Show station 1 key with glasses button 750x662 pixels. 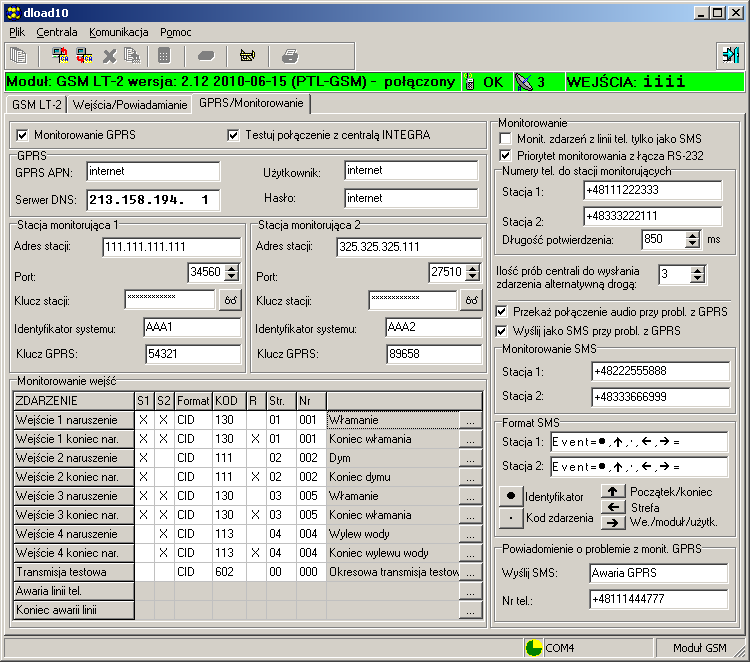pos(231,300)
